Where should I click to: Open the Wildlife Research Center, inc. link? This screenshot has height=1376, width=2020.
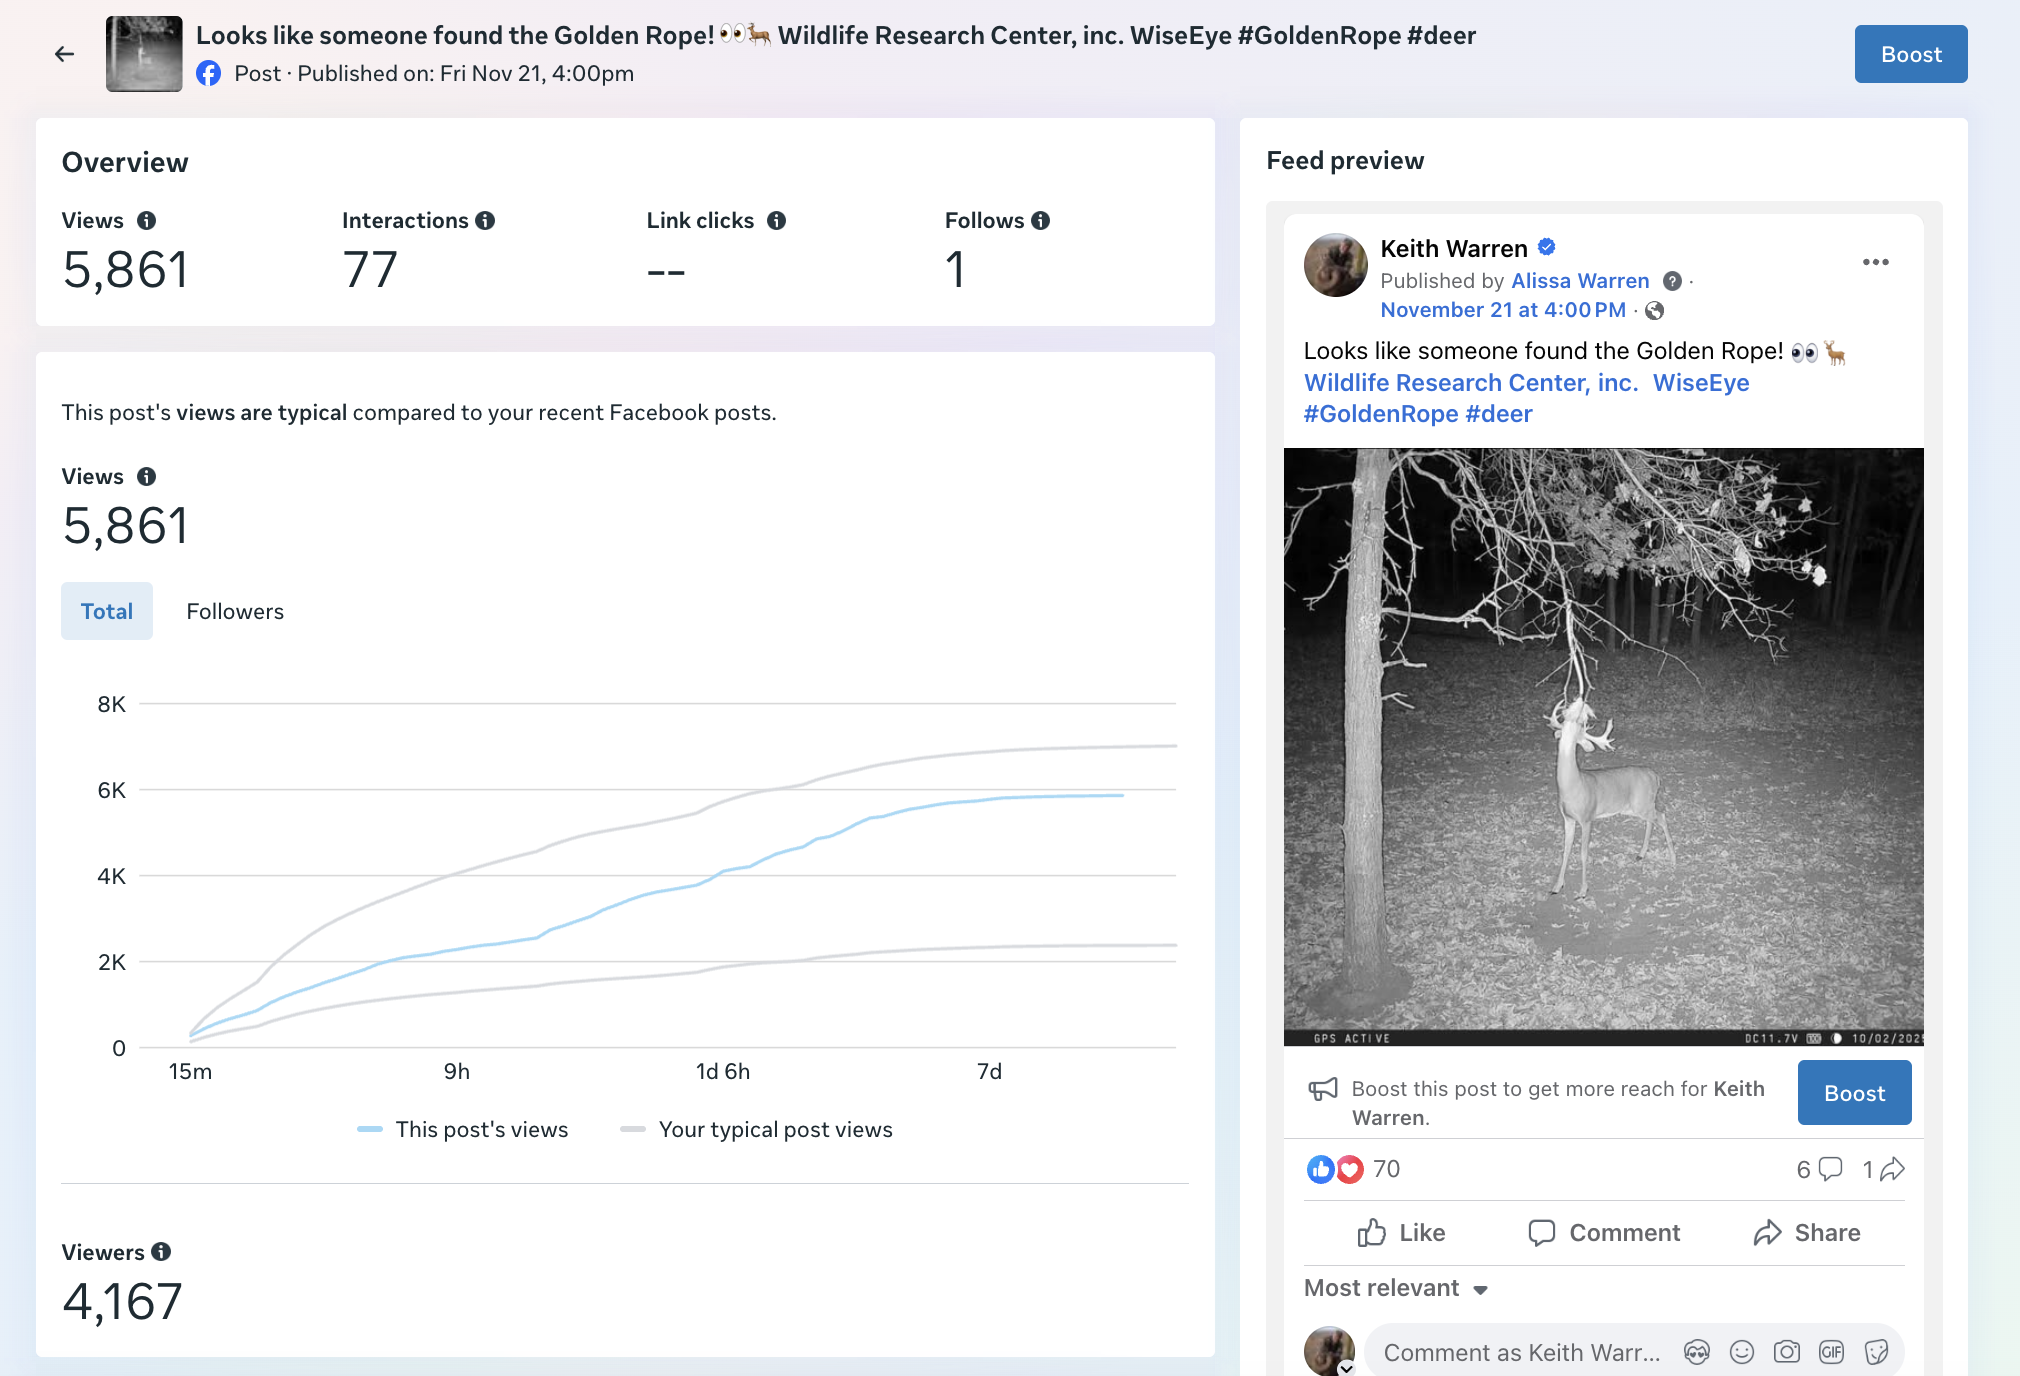pos(1470,383)
